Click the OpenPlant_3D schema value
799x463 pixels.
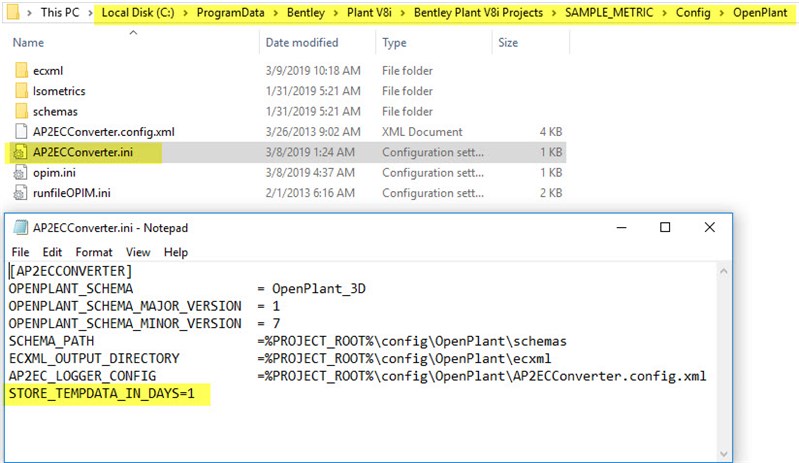pos(318,289)
